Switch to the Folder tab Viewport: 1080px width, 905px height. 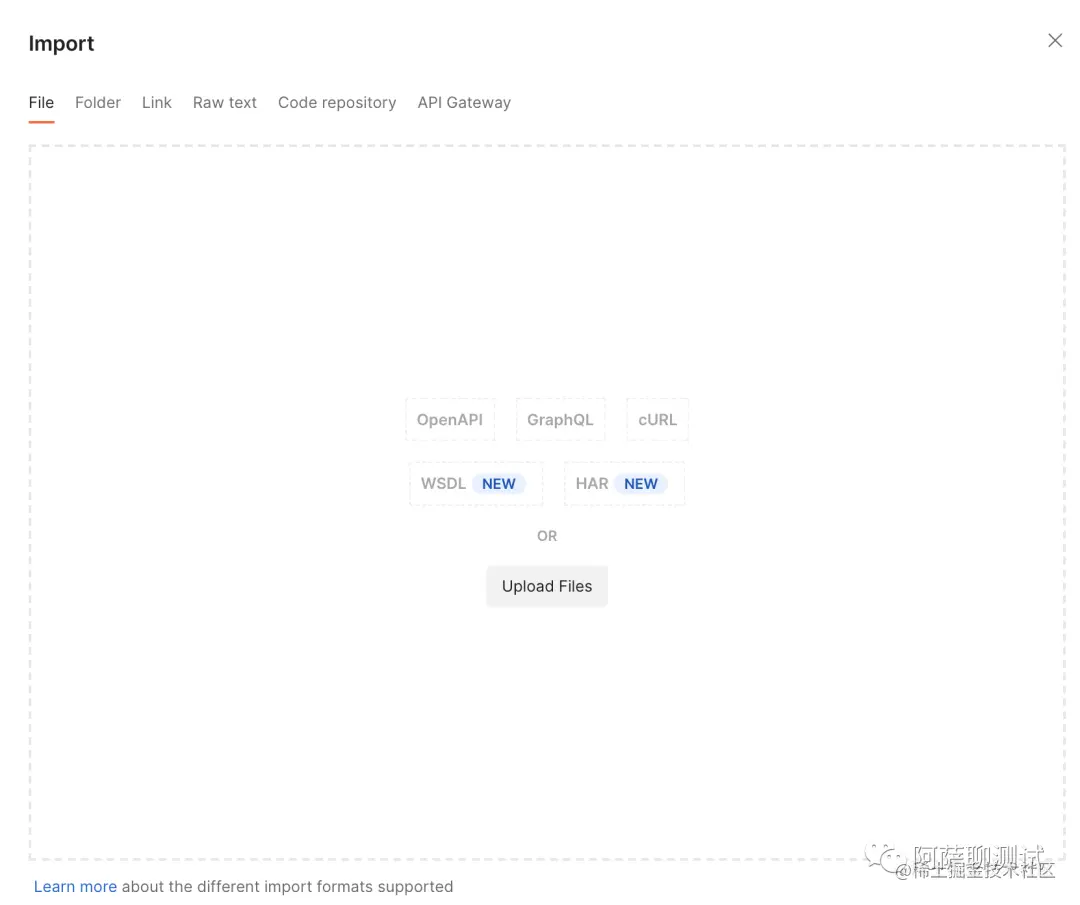98,103
